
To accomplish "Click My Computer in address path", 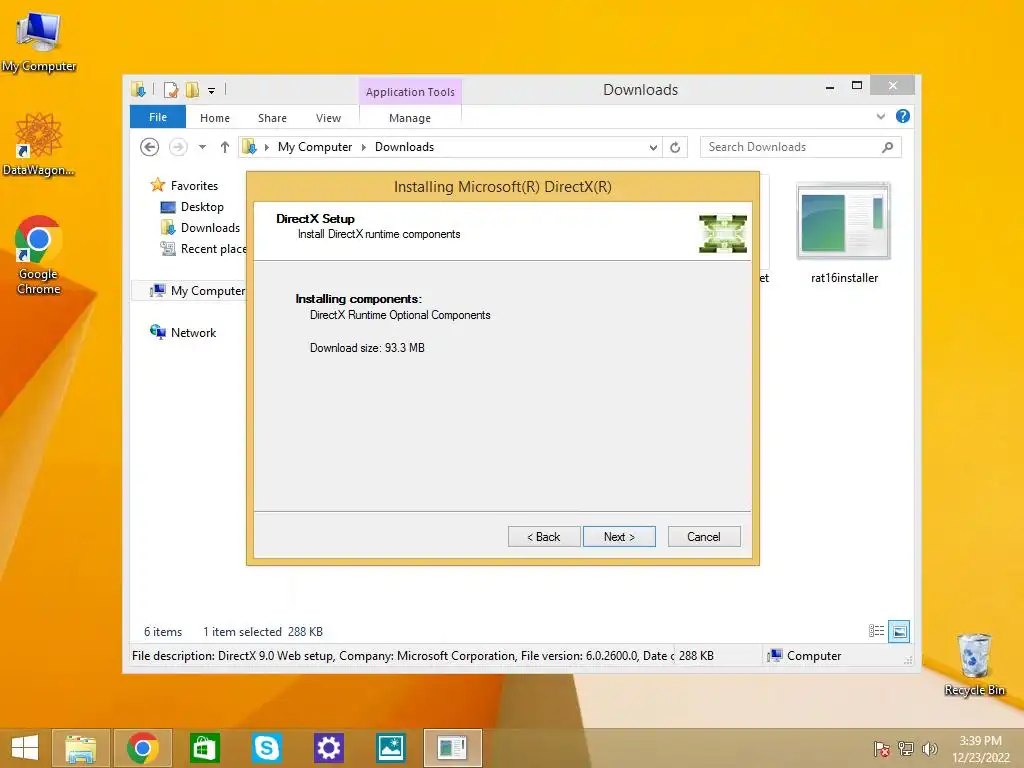I will [x=315, y=147].
